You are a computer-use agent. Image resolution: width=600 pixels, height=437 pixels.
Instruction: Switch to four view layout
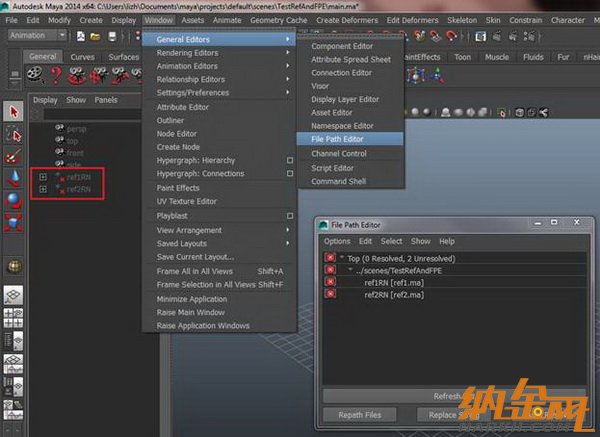coord(13,318)
